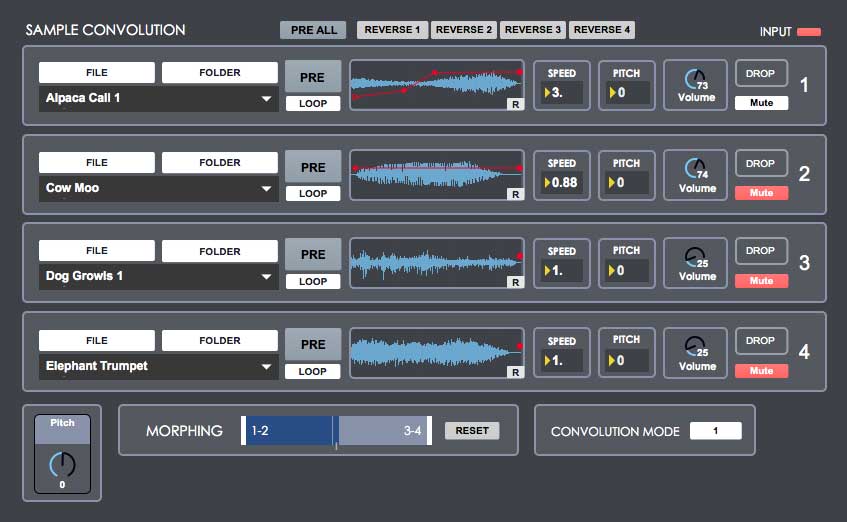Click the yellow speed arrow in slot 4

click(547, 360)
